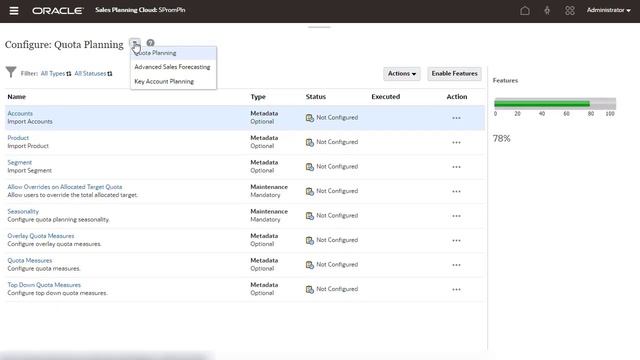Screen dimensions: 640x360
Task: Click status icon in Product row
Action: (310, 142)
